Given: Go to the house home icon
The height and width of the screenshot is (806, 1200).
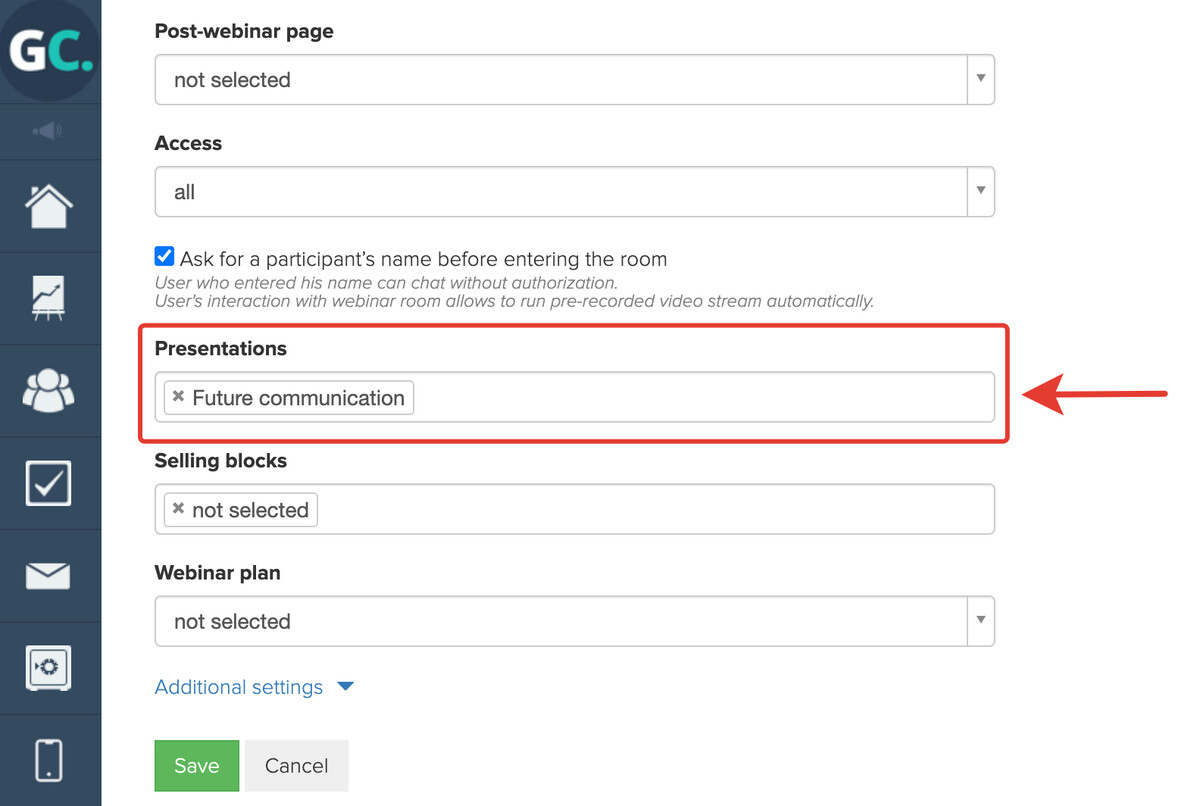Looking at the screenshot, I should 48,207.
